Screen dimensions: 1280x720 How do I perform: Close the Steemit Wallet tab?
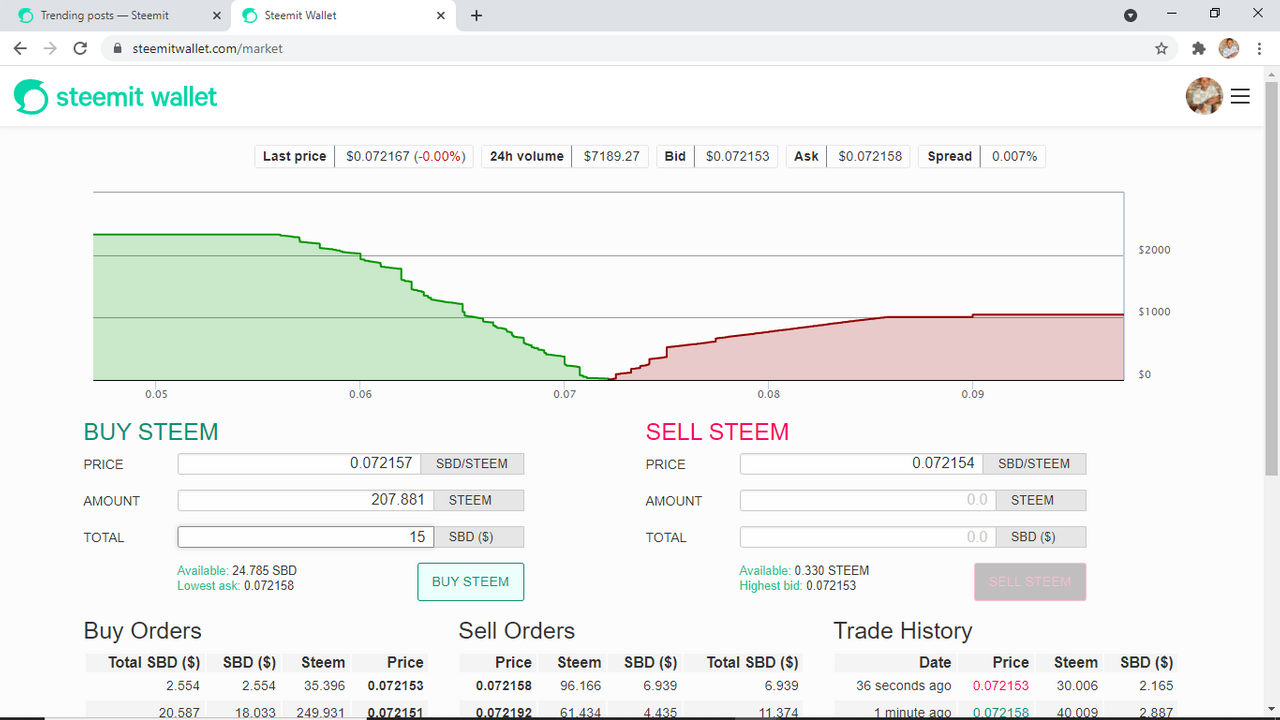tap(440, 16)
